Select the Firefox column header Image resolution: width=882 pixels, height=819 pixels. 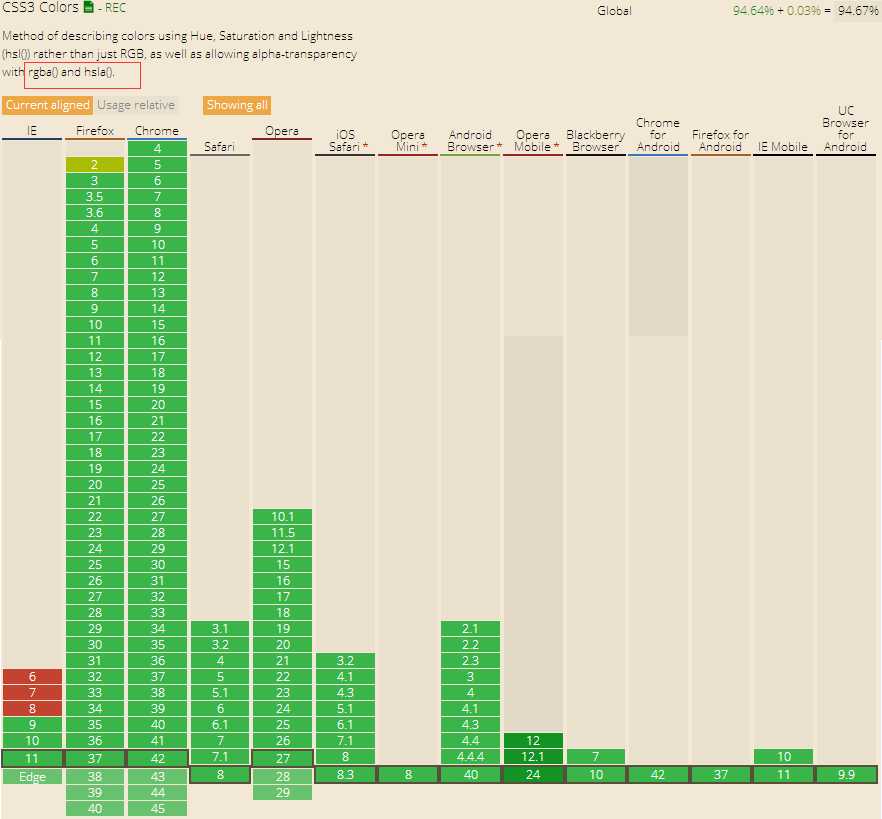(94, 130)
